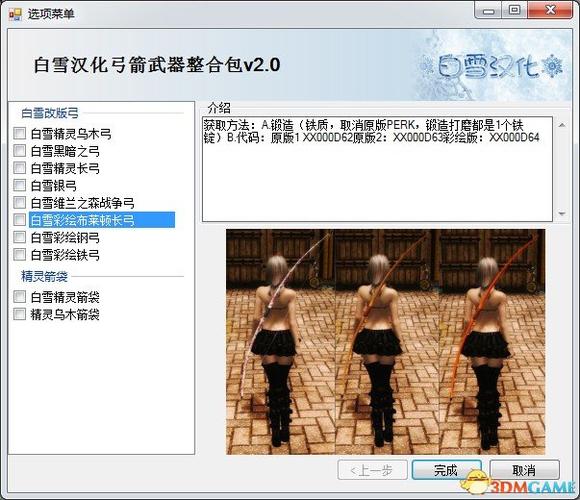Click the 完成 button to finish
Viewport: 580px width, 500px height.
click(446, 470)
